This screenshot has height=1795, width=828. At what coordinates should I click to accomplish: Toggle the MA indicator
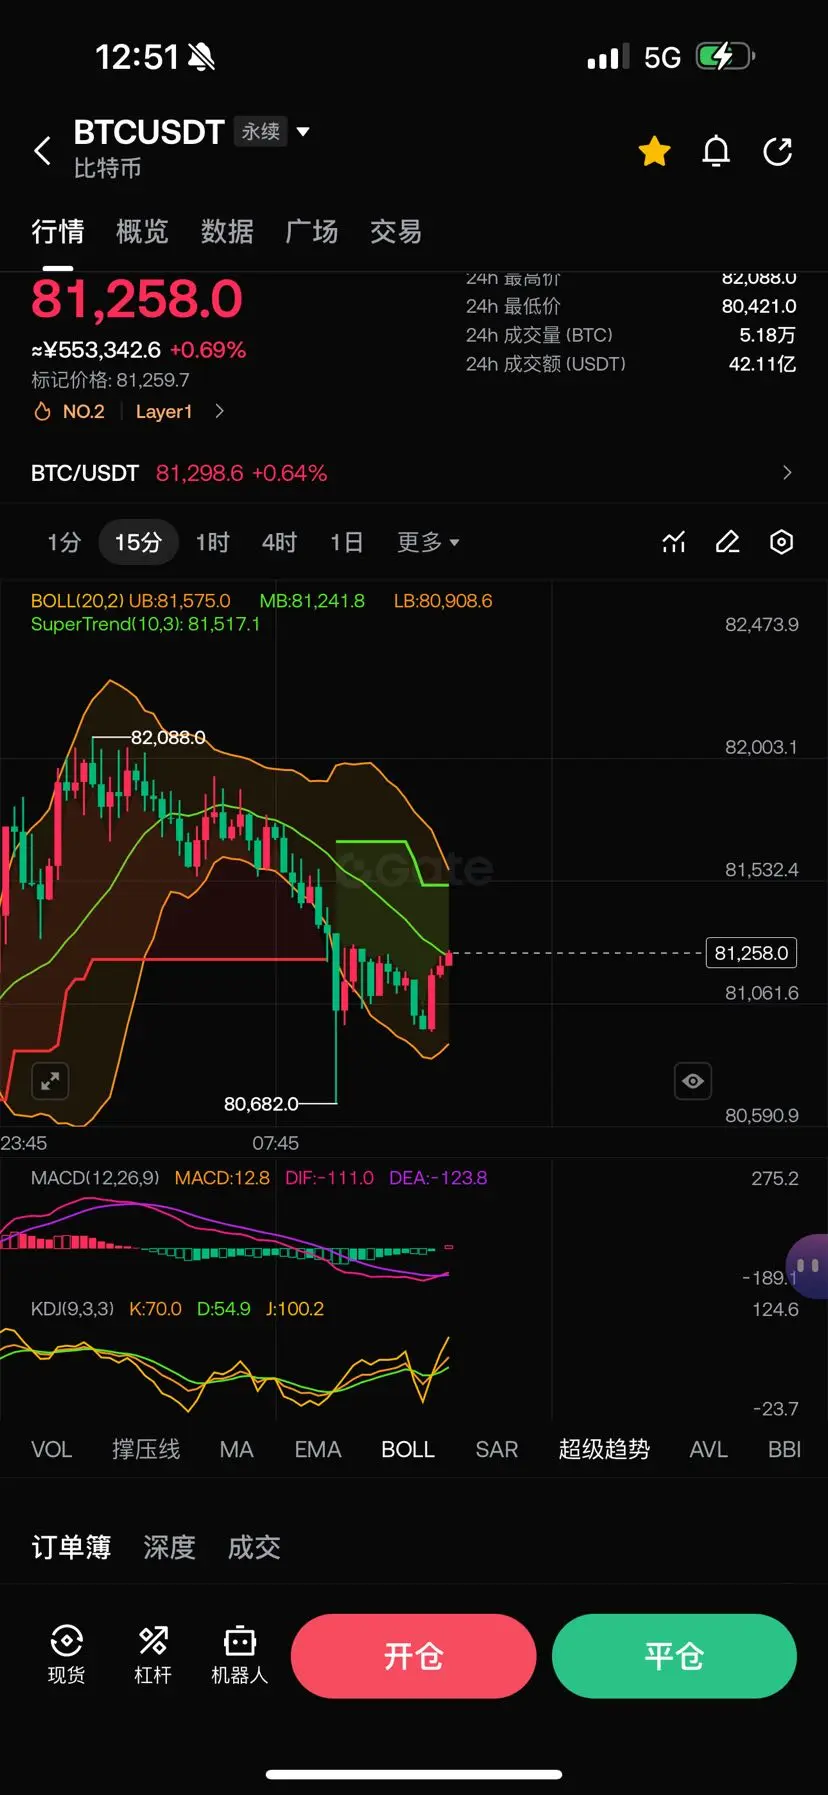pyautogui.click(x=236, y=1449)
